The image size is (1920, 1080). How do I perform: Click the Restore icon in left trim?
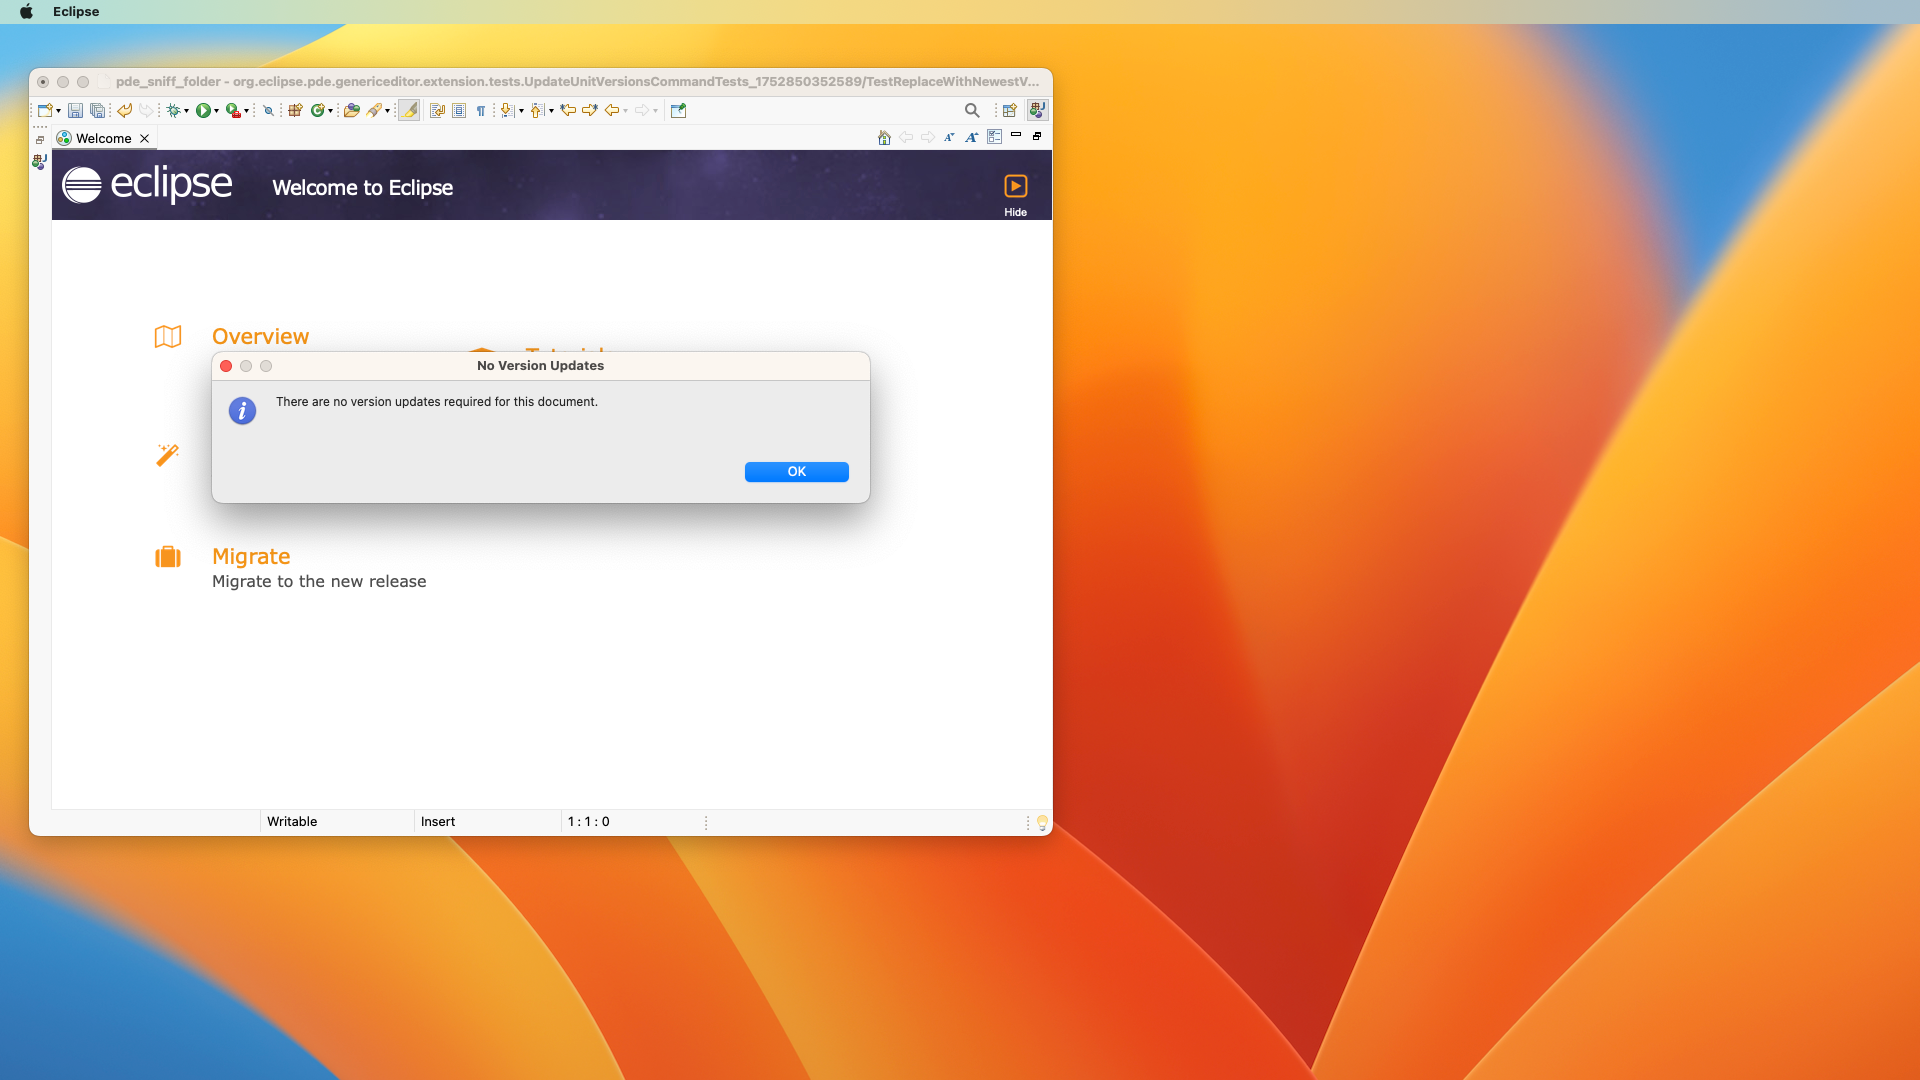click(x=40, y=140)
